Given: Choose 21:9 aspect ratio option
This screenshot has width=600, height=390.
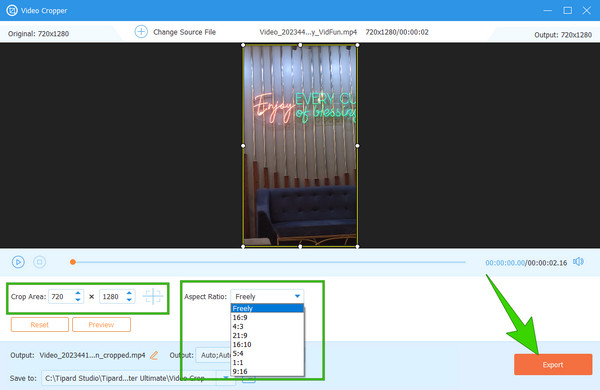Looking at the screenshot, I should 267,335.
